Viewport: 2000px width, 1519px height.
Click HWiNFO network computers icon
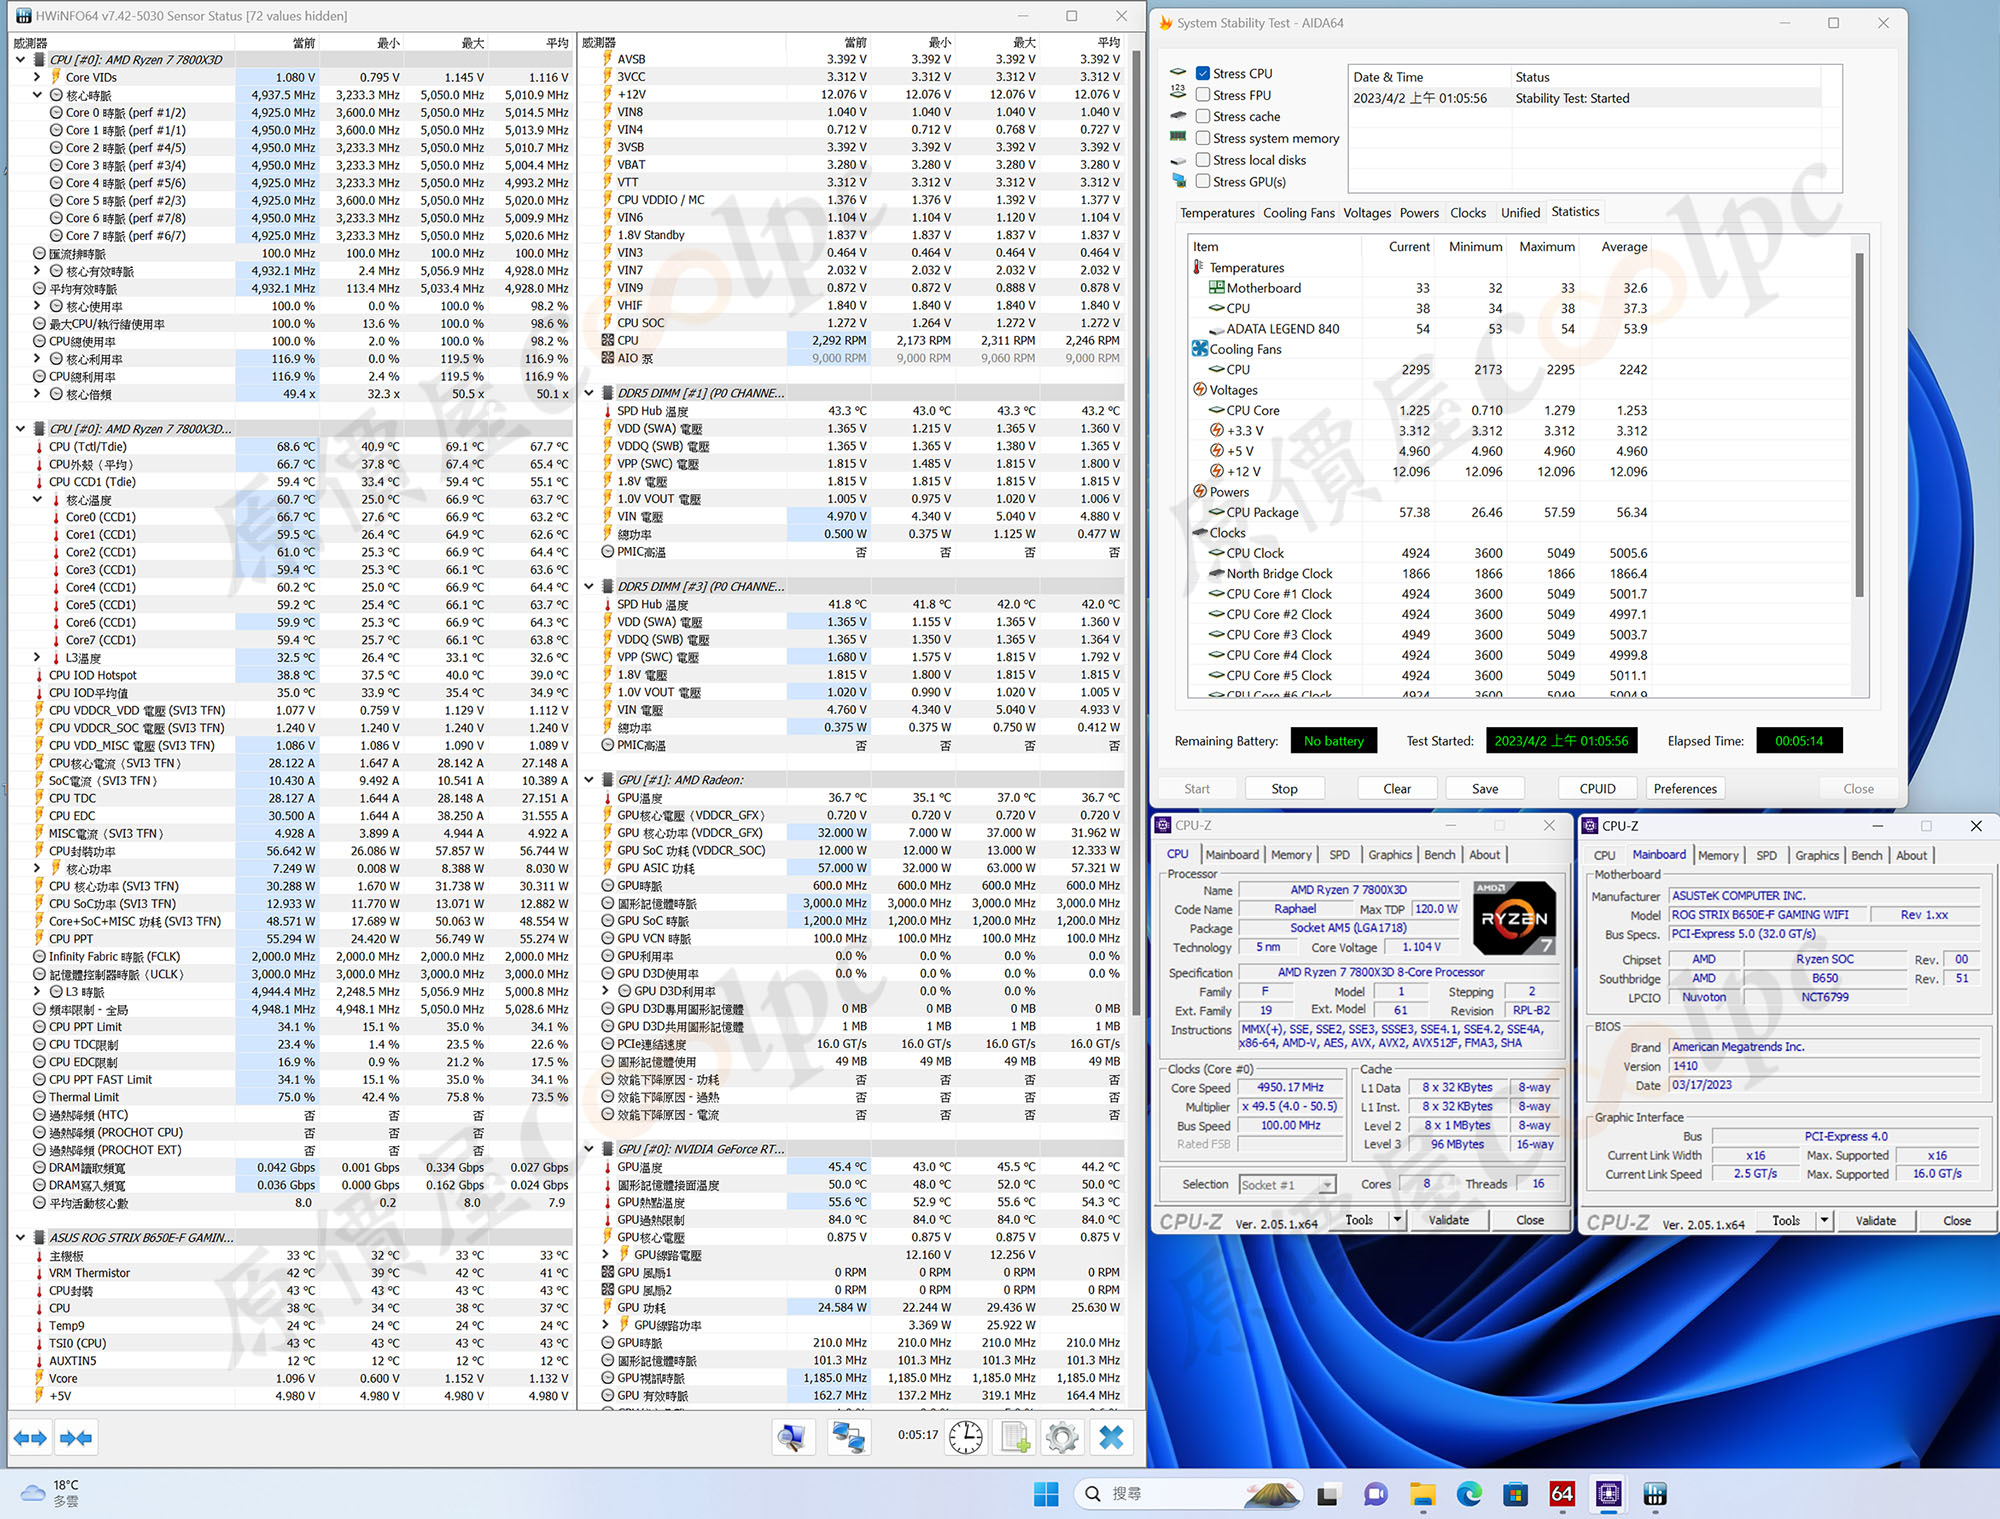coord(850,1438)
